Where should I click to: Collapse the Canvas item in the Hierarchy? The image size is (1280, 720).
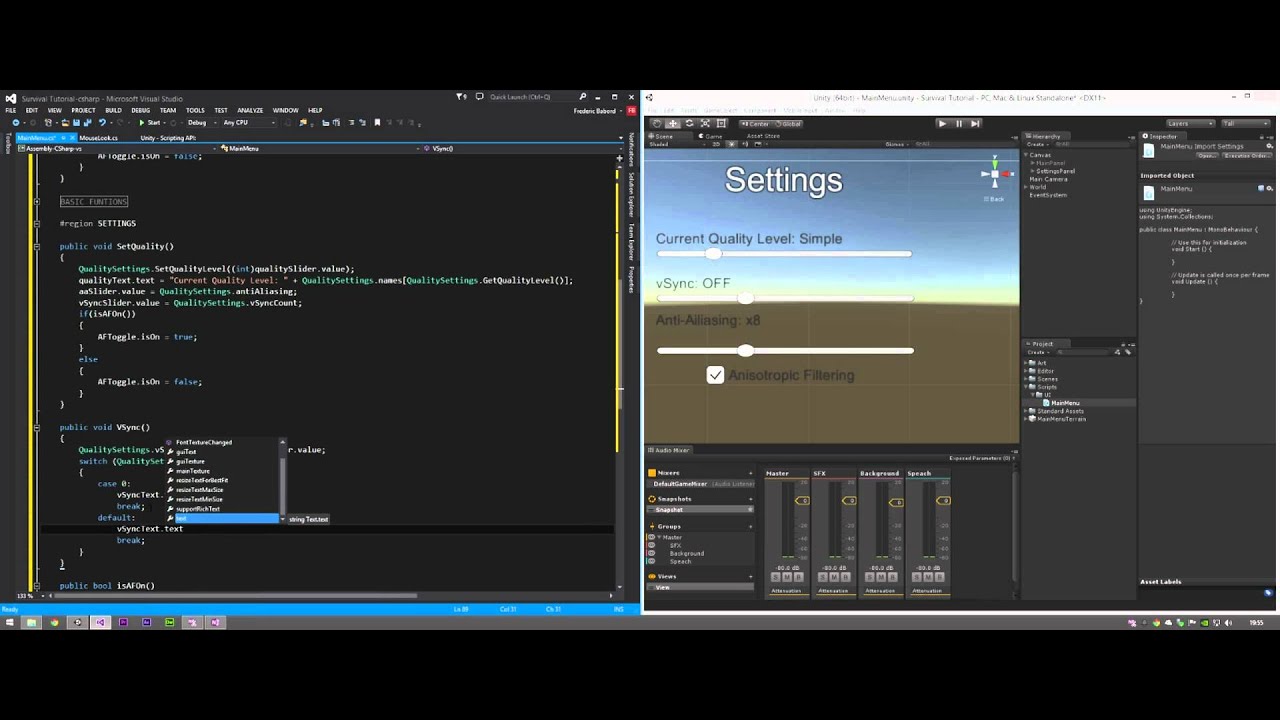[1026, 155]
